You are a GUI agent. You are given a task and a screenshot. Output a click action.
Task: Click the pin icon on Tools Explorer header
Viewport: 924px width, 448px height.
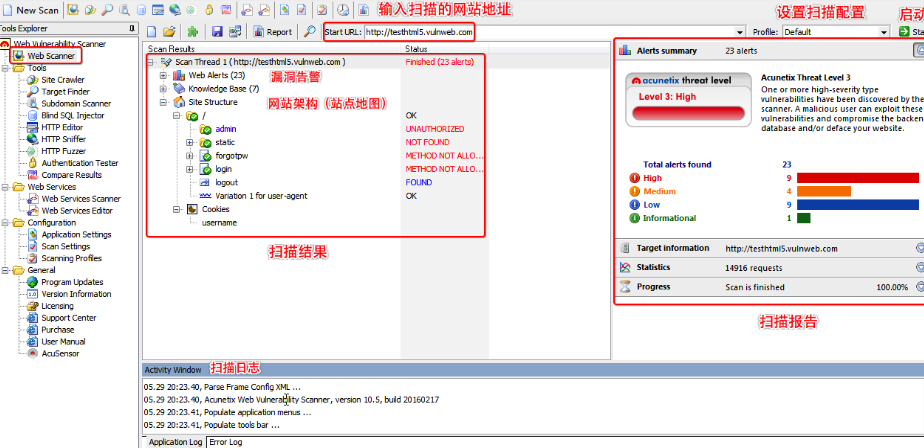[x=132, y=28]
